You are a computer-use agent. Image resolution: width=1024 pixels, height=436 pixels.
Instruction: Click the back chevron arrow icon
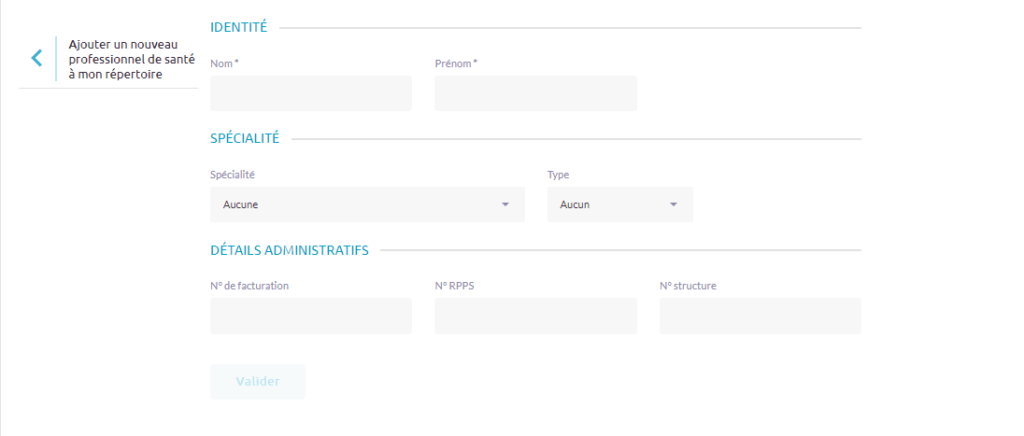(x=37, y=58)
